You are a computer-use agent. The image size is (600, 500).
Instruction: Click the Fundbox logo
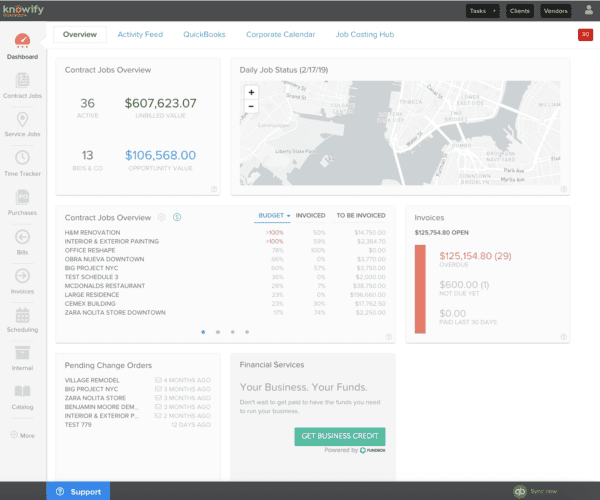click(373, 450)
